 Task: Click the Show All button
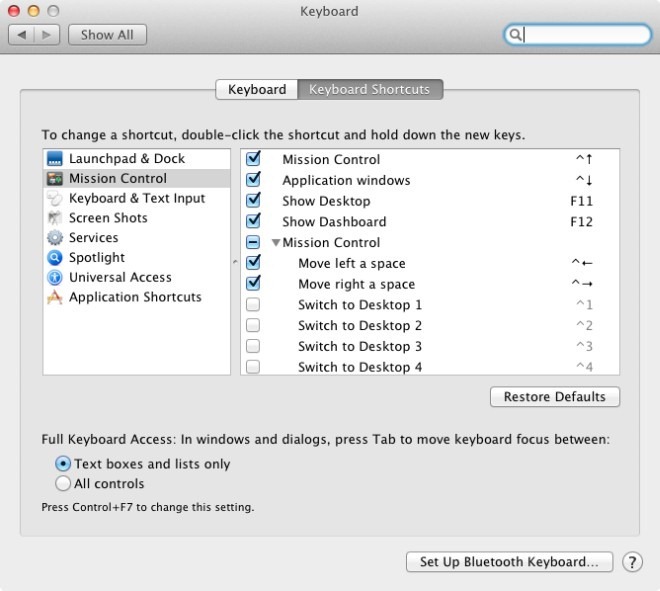click(x=107, y=35)
